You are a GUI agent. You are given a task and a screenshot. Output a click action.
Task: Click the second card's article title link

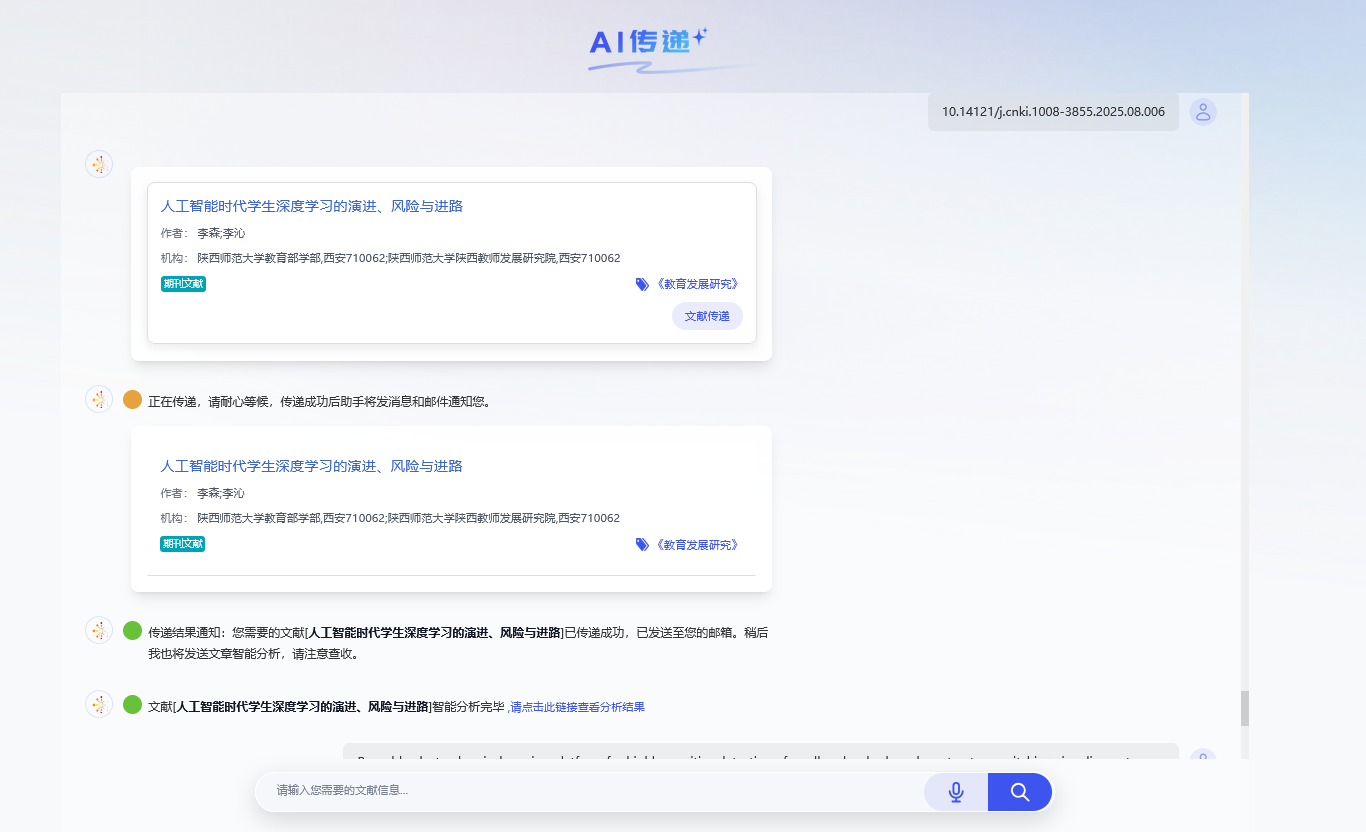coord(312,465)
